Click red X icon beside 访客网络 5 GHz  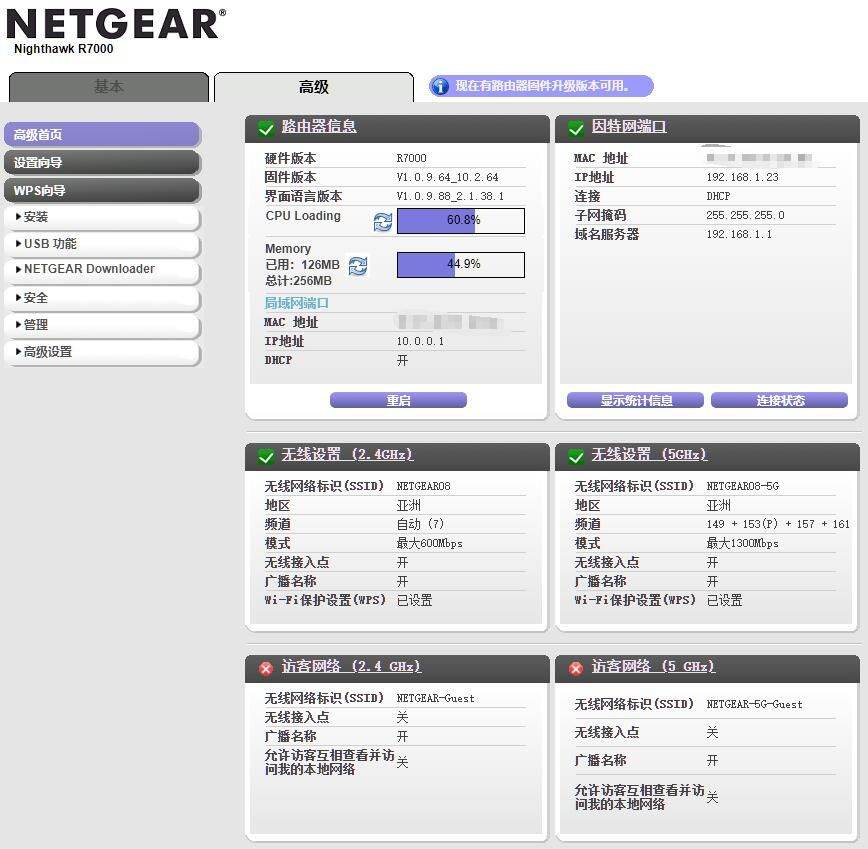tap(576, 668)
